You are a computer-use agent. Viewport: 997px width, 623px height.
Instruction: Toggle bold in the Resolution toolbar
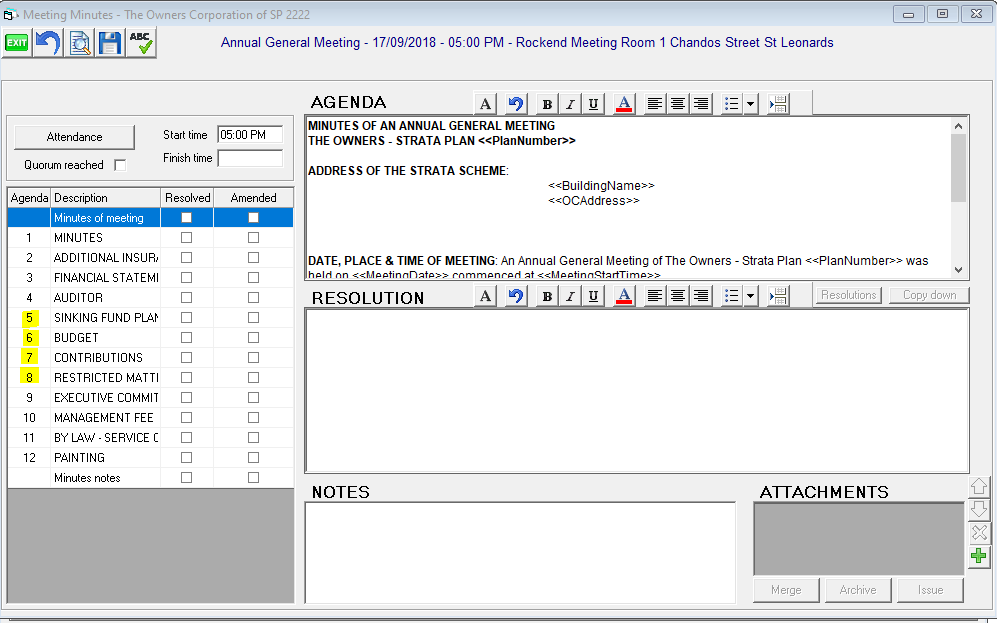(547, 296)
